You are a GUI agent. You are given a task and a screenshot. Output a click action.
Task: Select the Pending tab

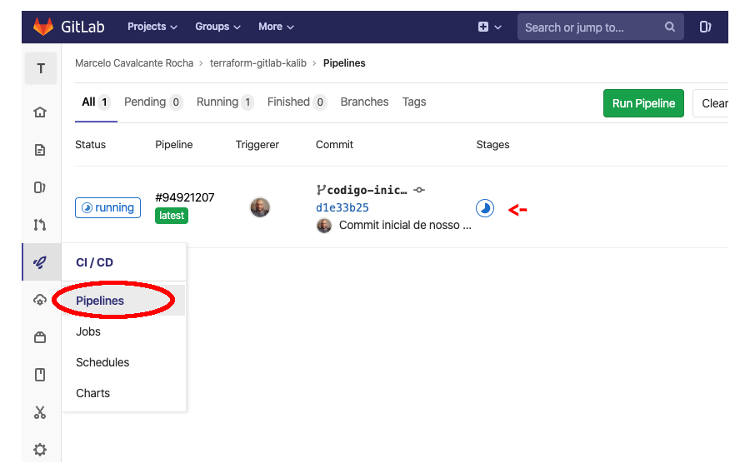tap(153, 102)
